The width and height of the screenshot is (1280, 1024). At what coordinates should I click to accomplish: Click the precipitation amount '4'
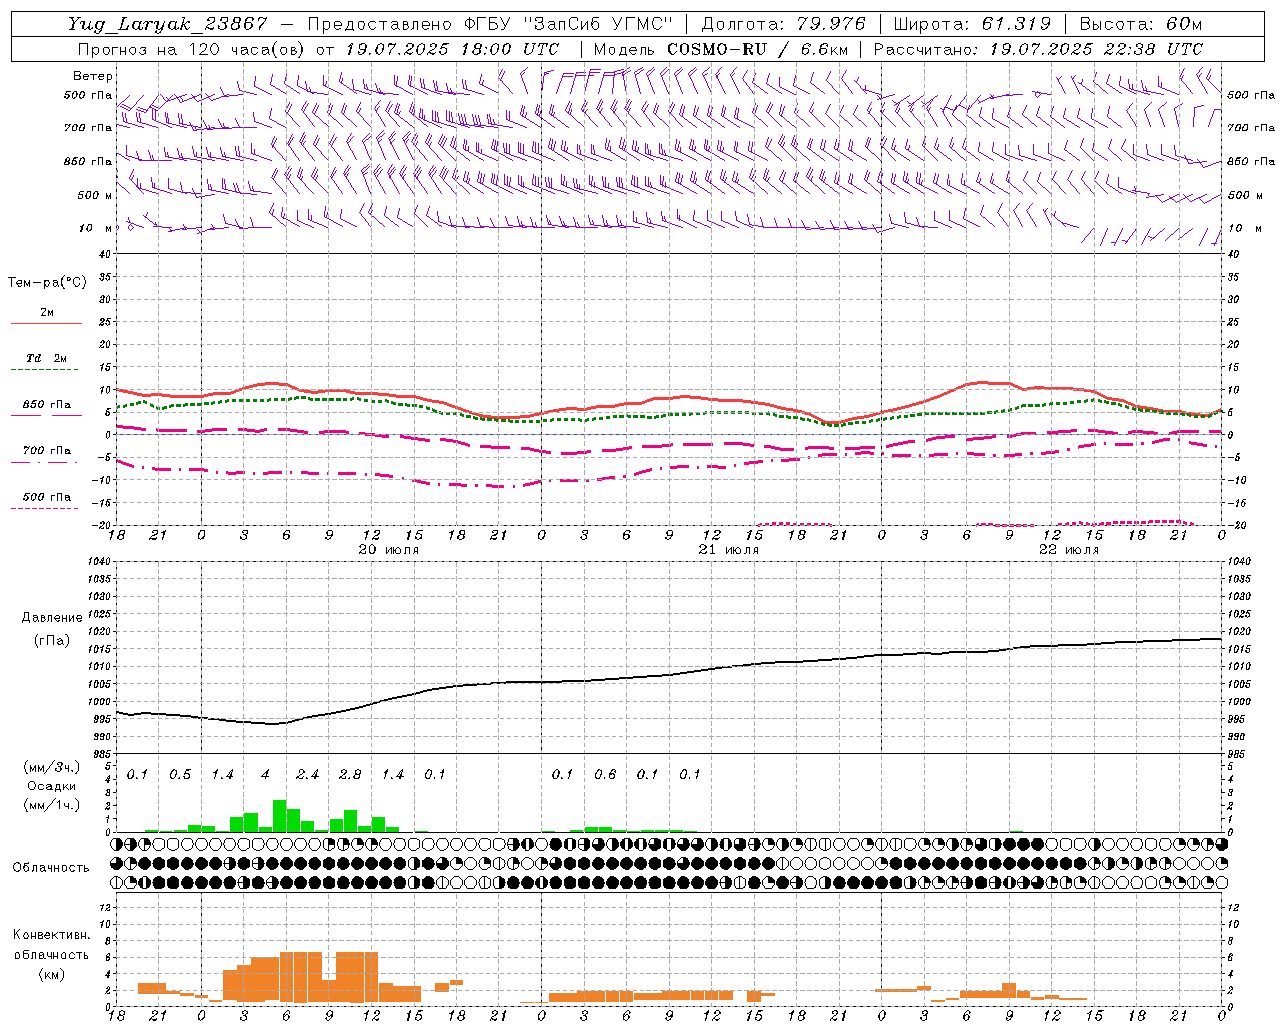click(x=265, y=774)
